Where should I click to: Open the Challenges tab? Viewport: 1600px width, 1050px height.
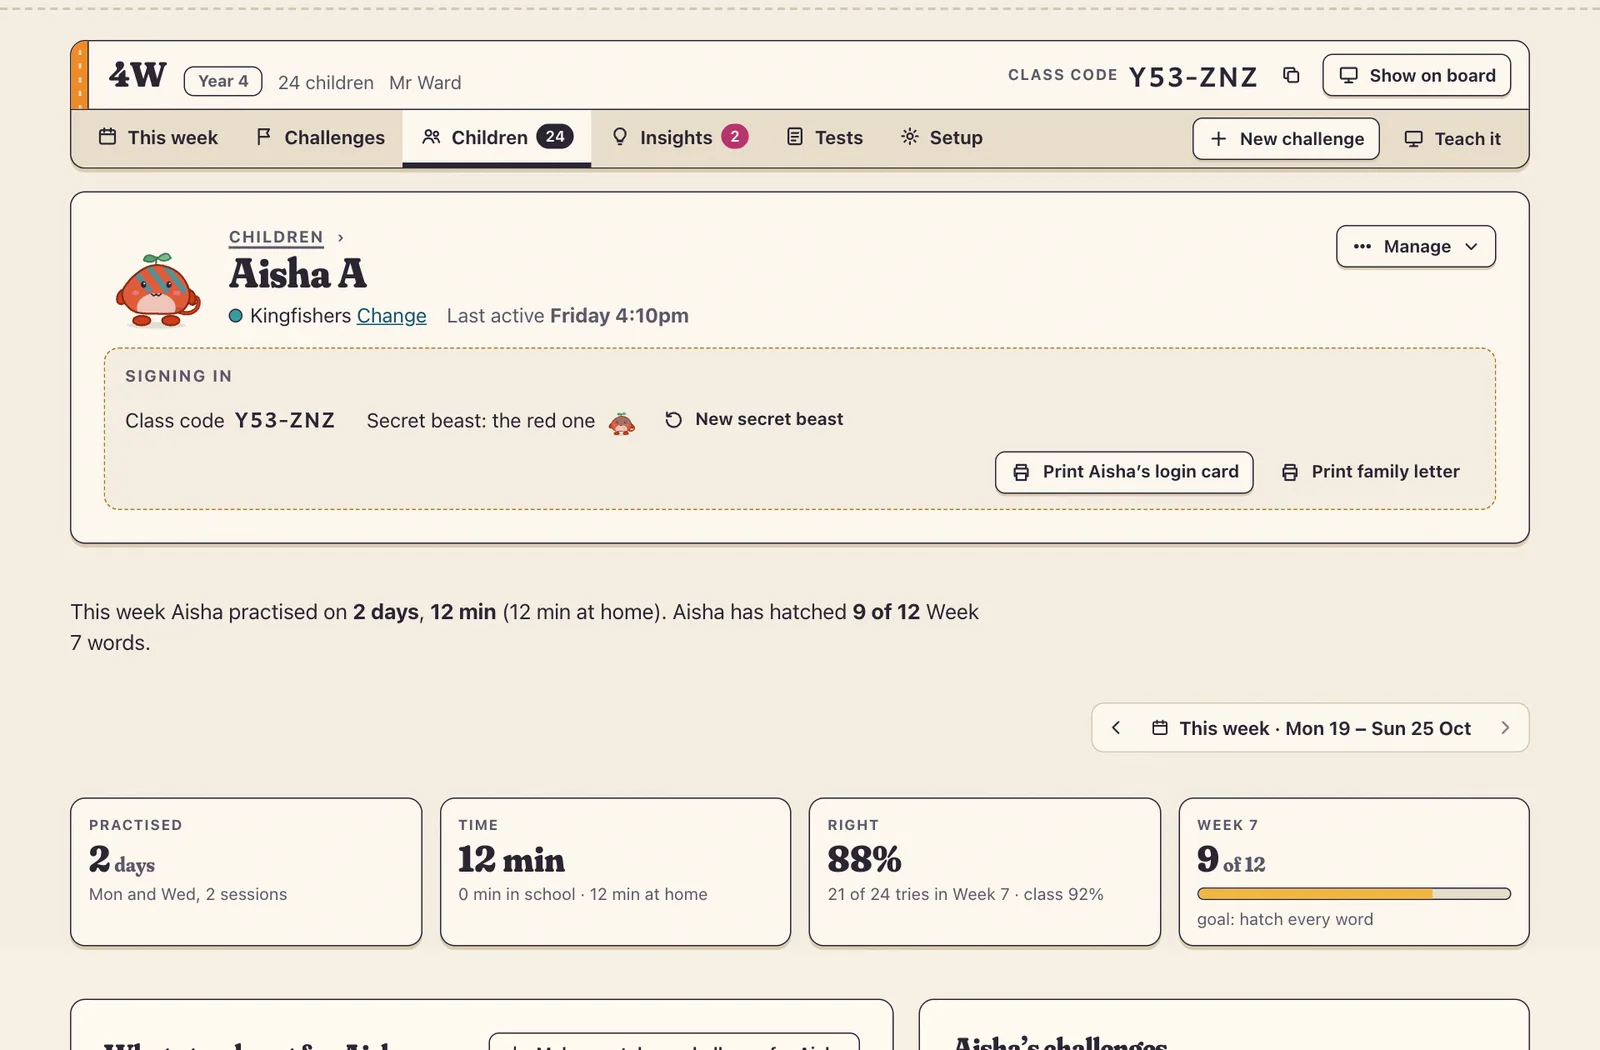320,138
